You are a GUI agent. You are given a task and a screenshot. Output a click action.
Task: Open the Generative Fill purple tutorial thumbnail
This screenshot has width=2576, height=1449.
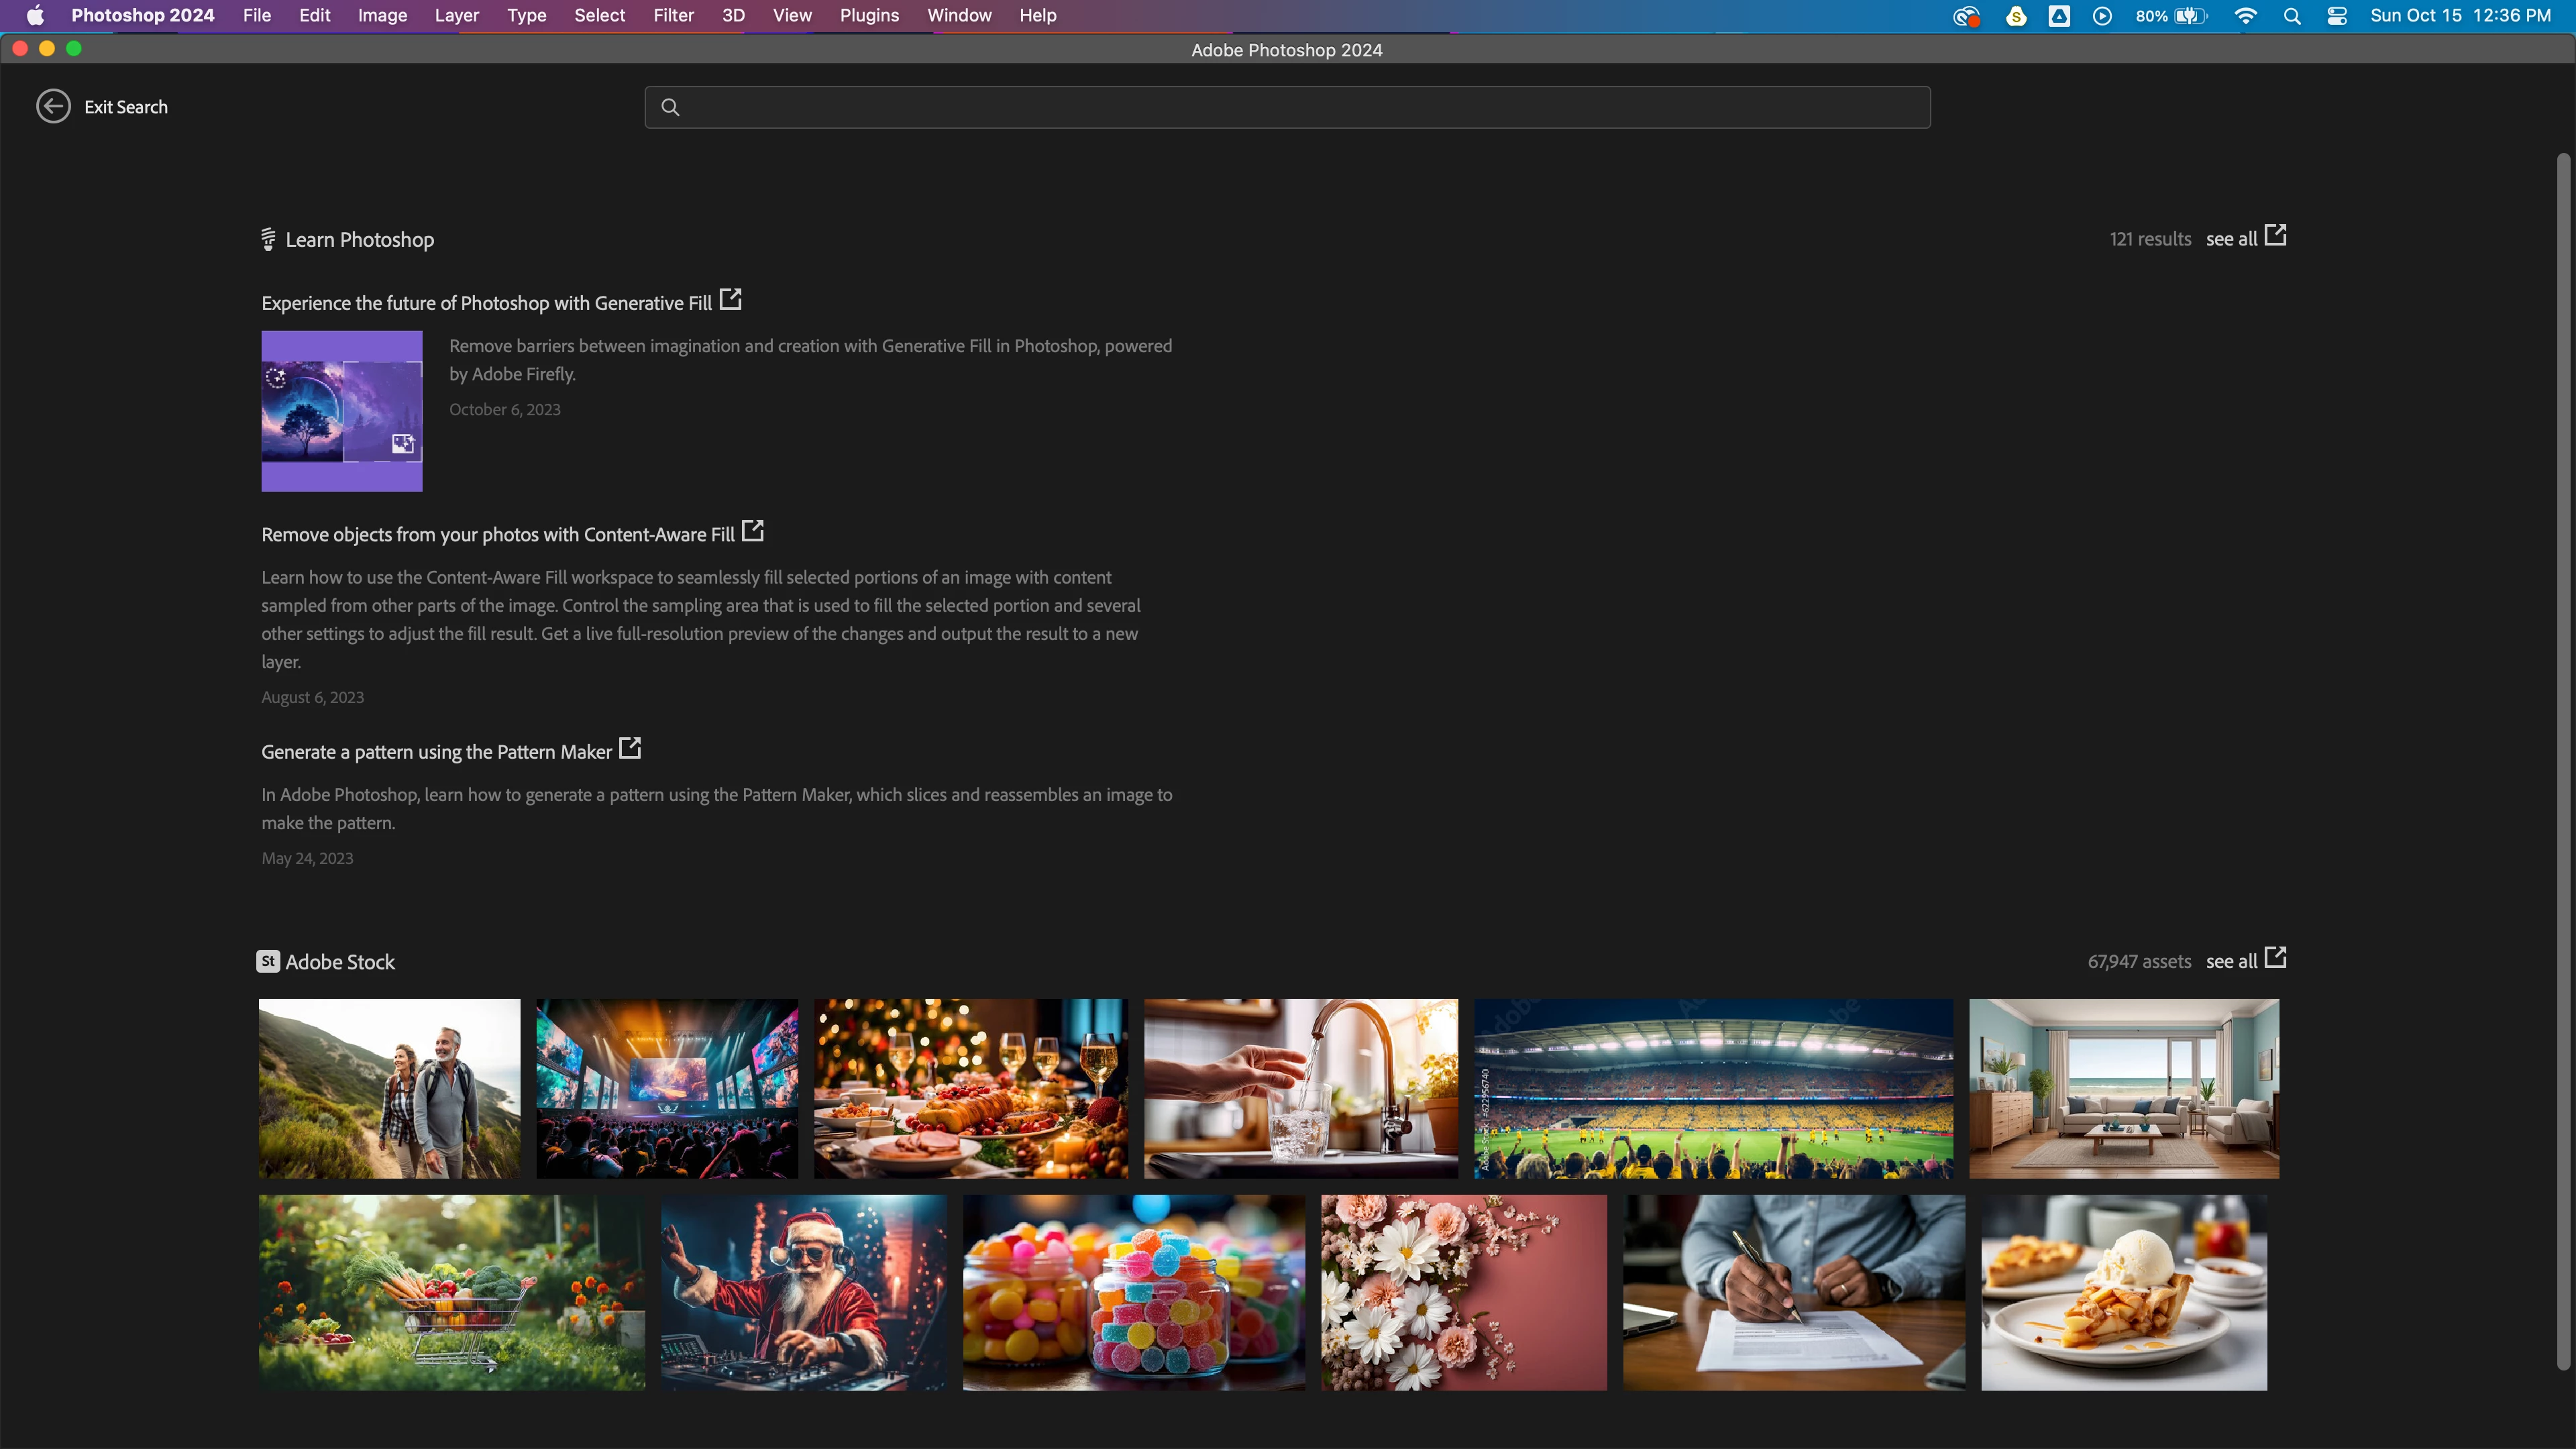[342, 411]
